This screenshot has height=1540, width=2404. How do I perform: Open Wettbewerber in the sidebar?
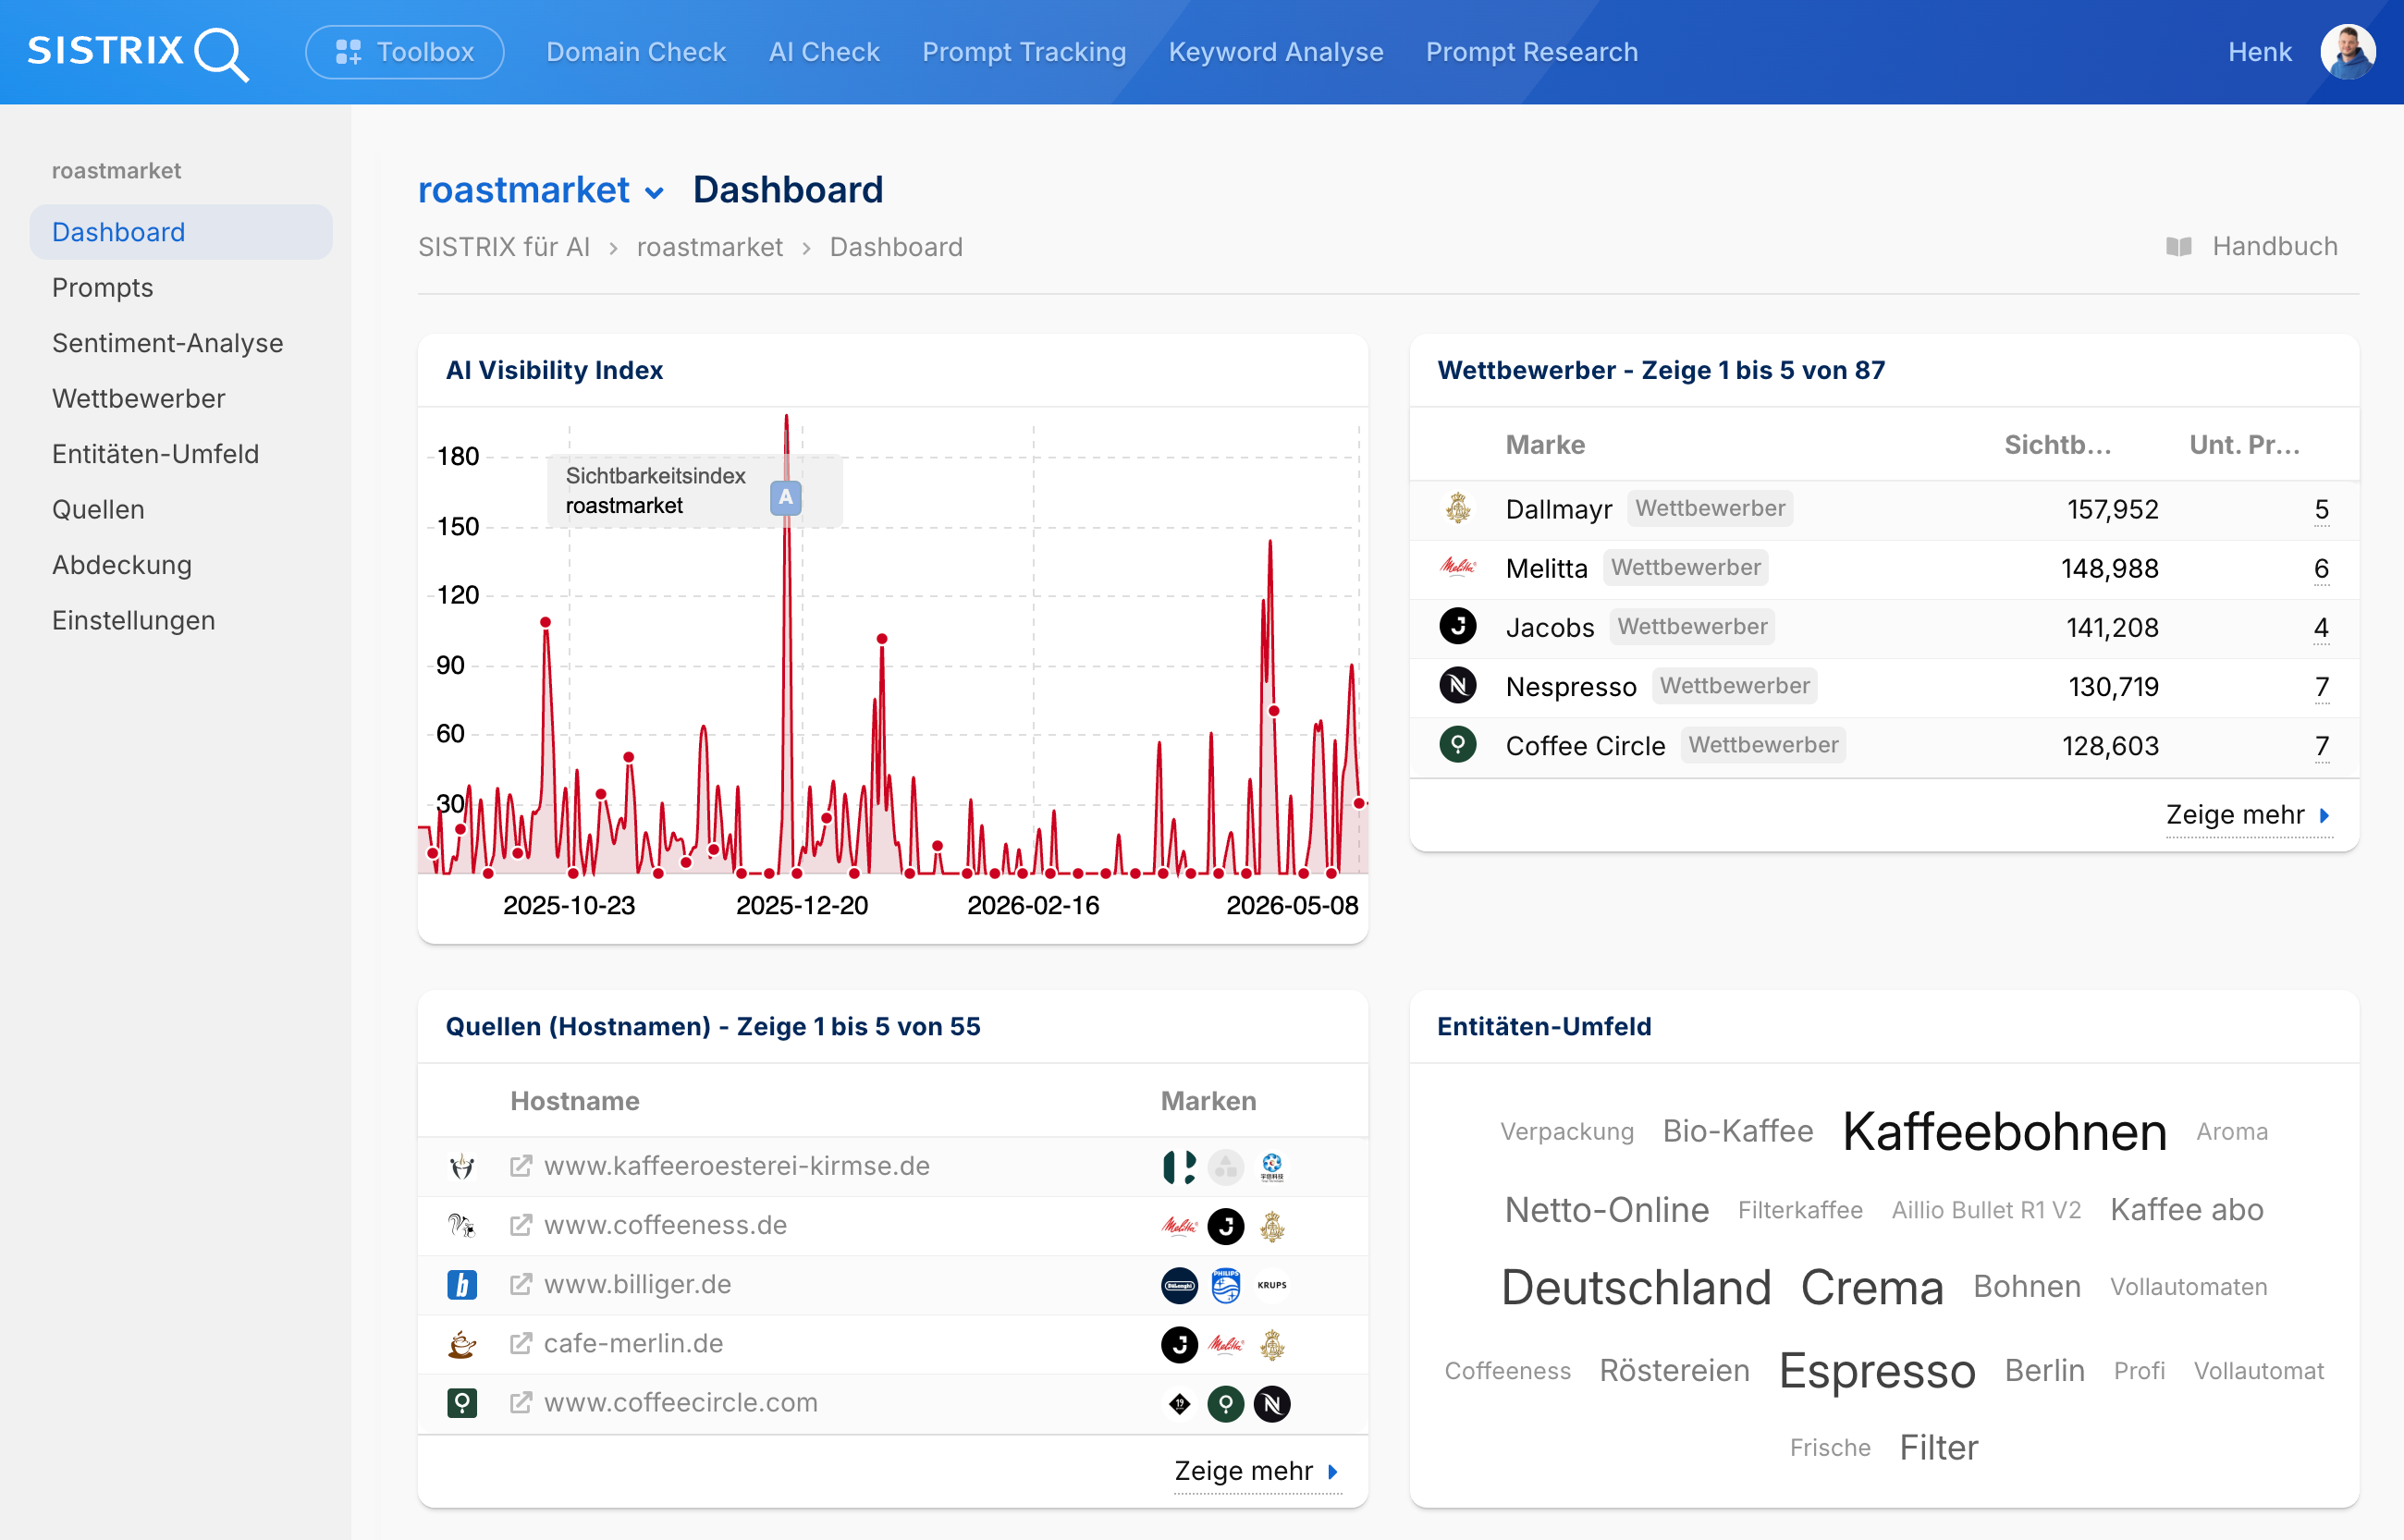click(138, 399)
